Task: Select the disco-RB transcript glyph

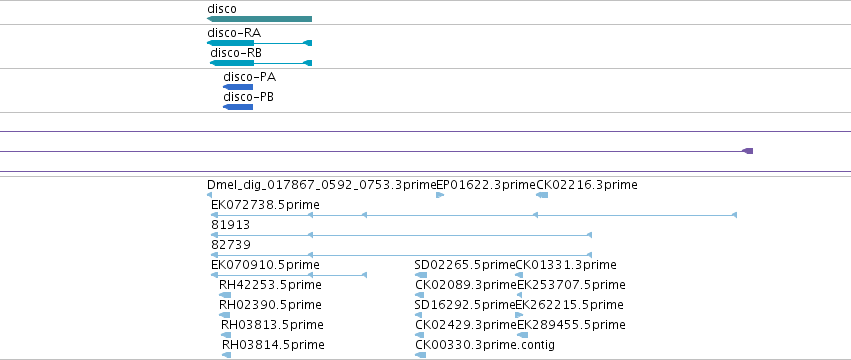Action: [x=261, y=63]
